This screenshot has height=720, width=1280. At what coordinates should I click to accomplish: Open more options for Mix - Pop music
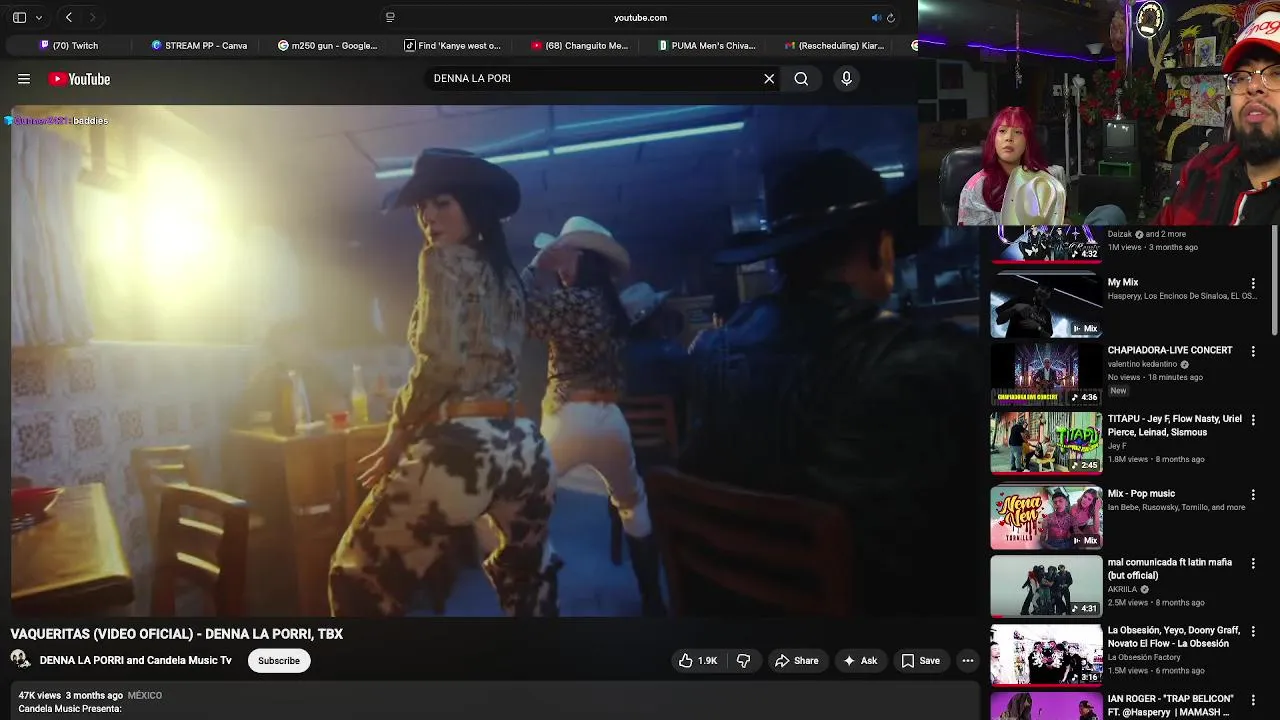click(x=1253, y=495)
